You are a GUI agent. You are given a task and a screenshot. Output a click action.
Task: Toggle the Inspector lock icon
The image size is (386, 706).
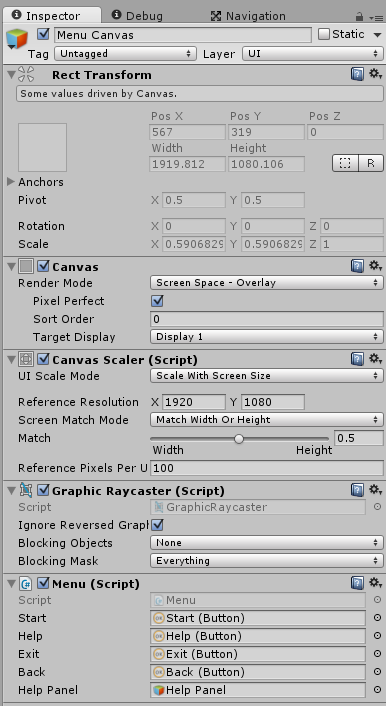[x=359, y=17]
